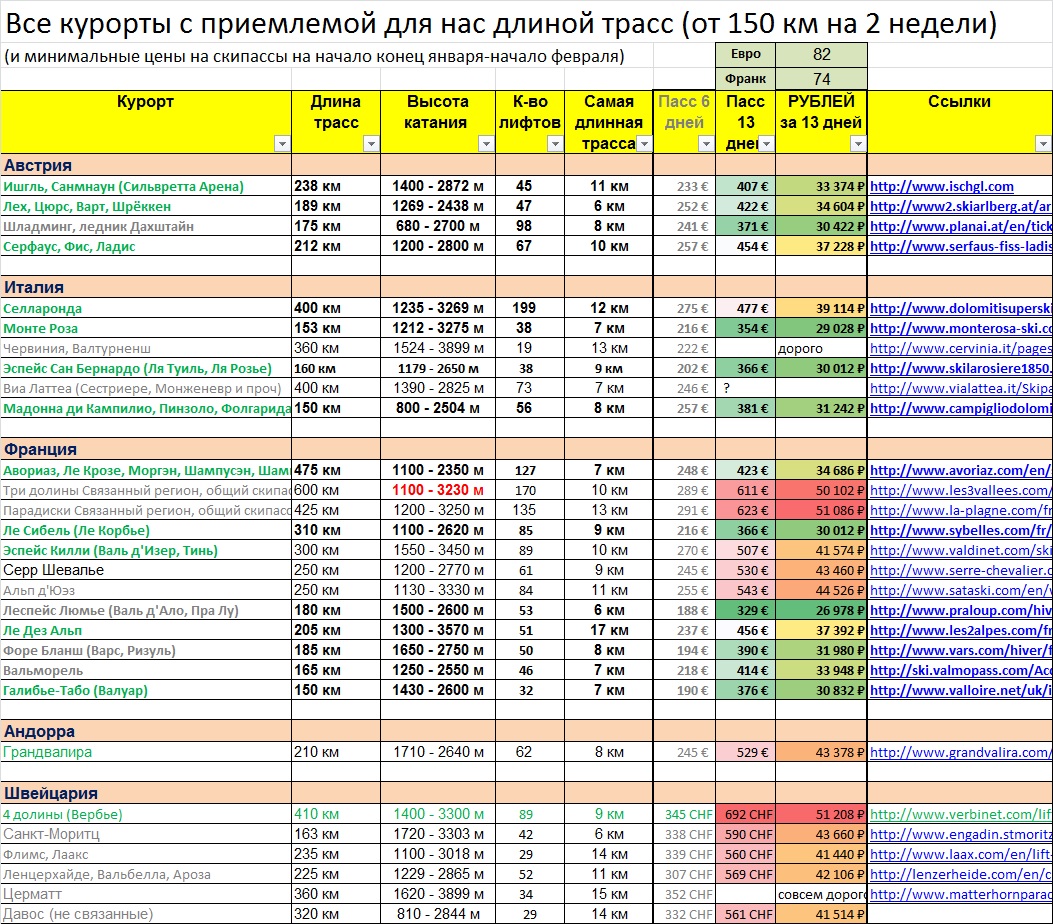Open the vars.com link
This screenshot has height=924, width=1053.
[x=961, y=650]
